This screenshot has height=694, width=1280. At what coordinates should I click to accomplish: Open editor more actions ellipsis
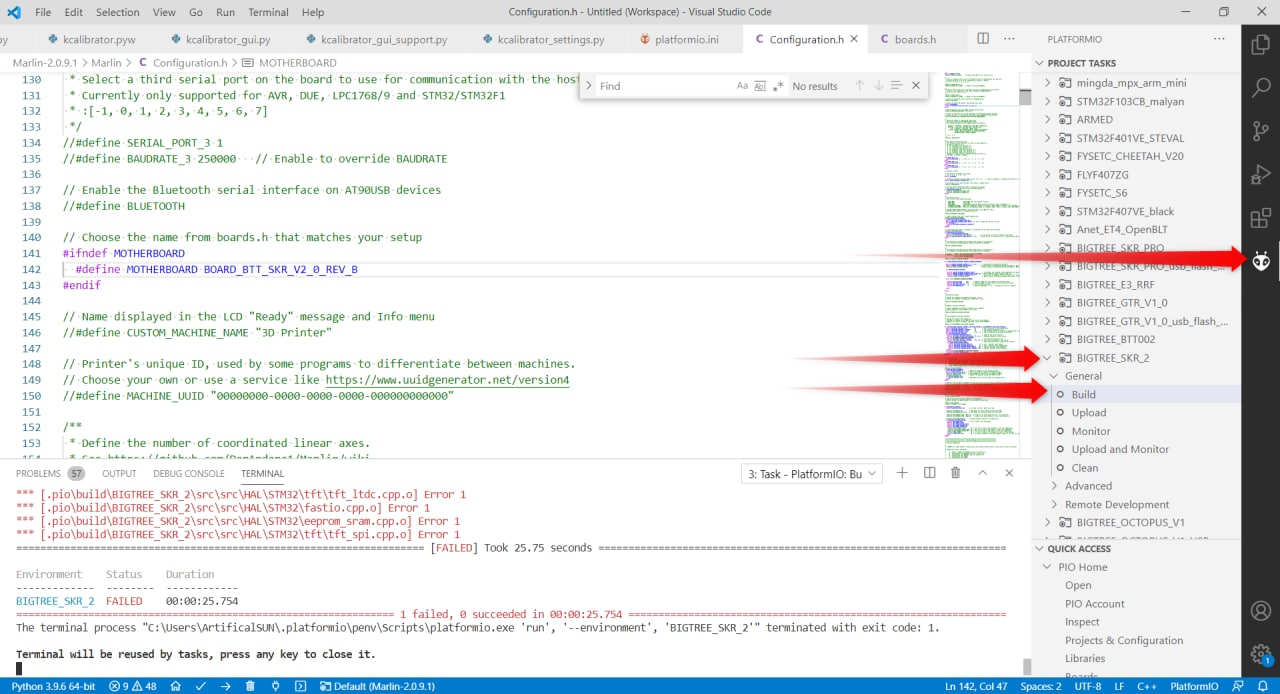(x=1011, y=39)
